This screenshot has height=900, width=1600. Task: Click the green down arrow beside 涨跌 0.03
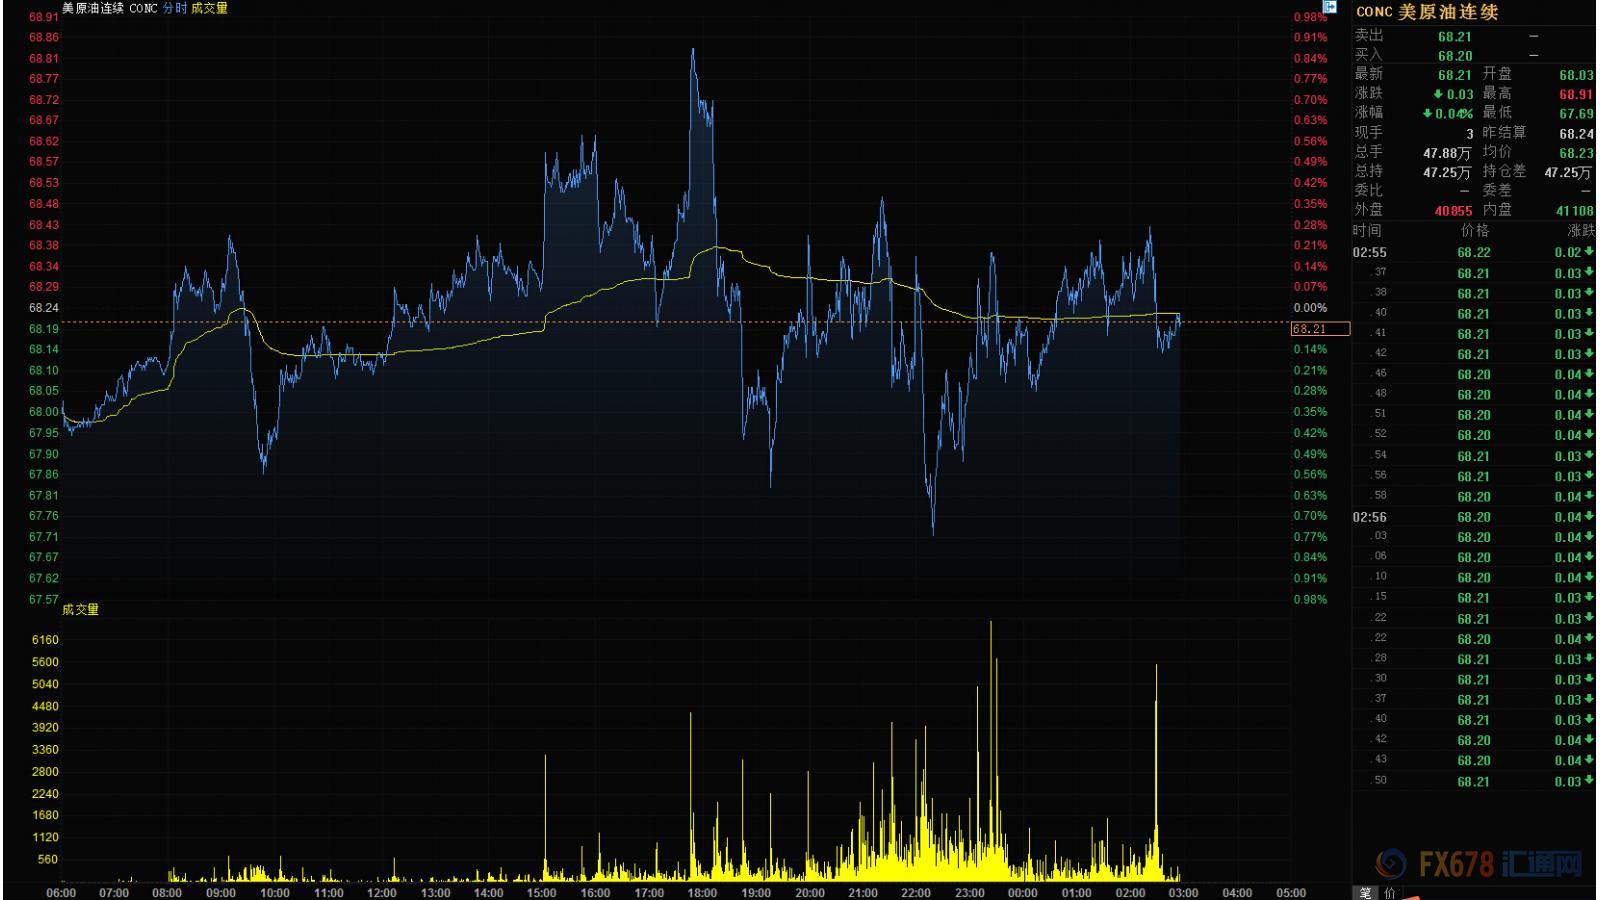click(x=1438, y=94)
